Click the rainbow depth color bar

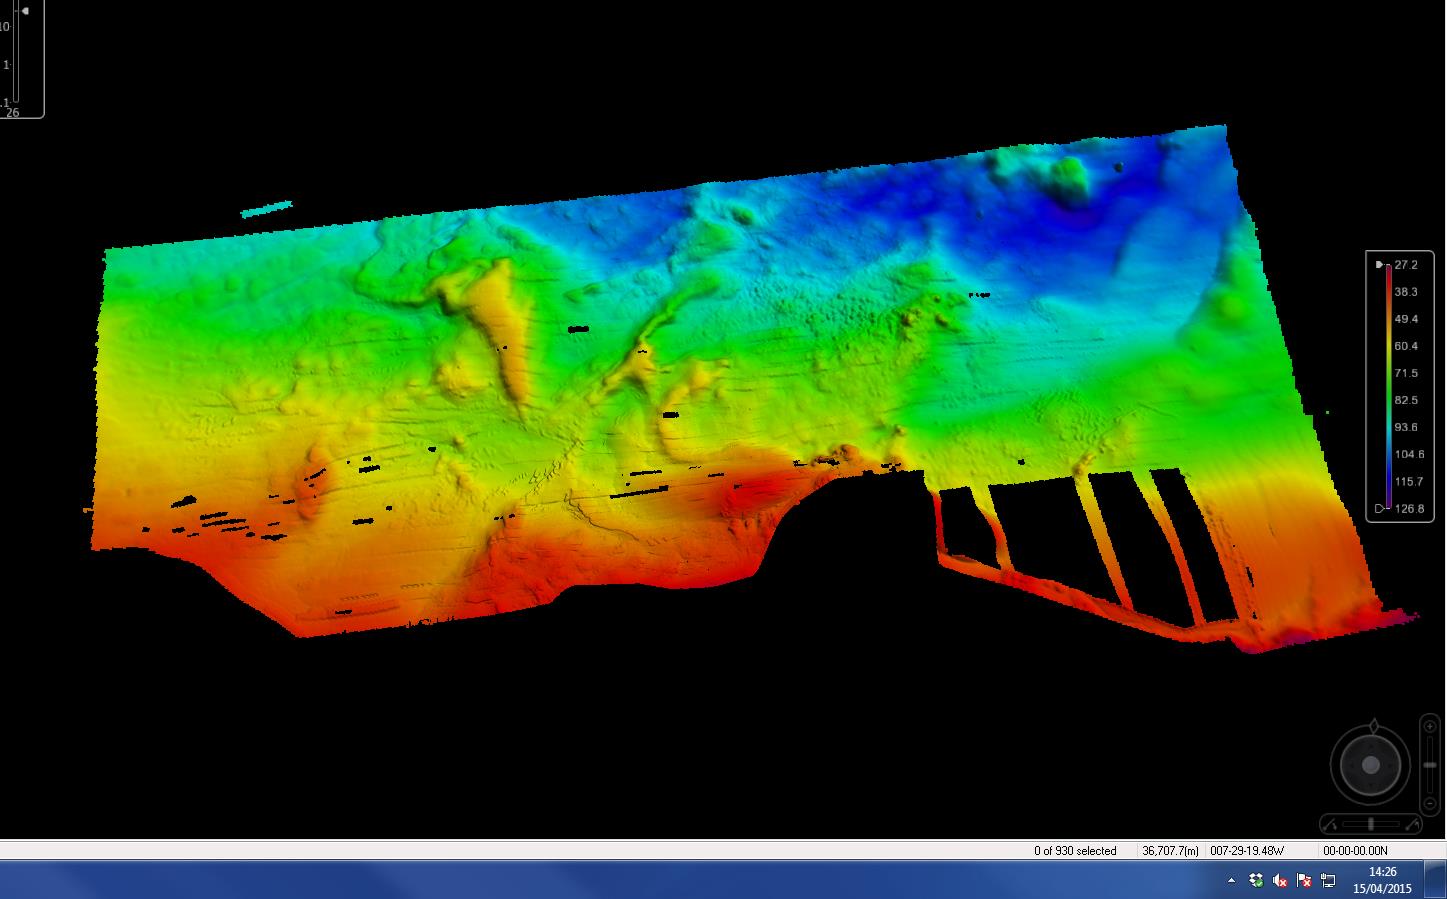[1388, 385]
